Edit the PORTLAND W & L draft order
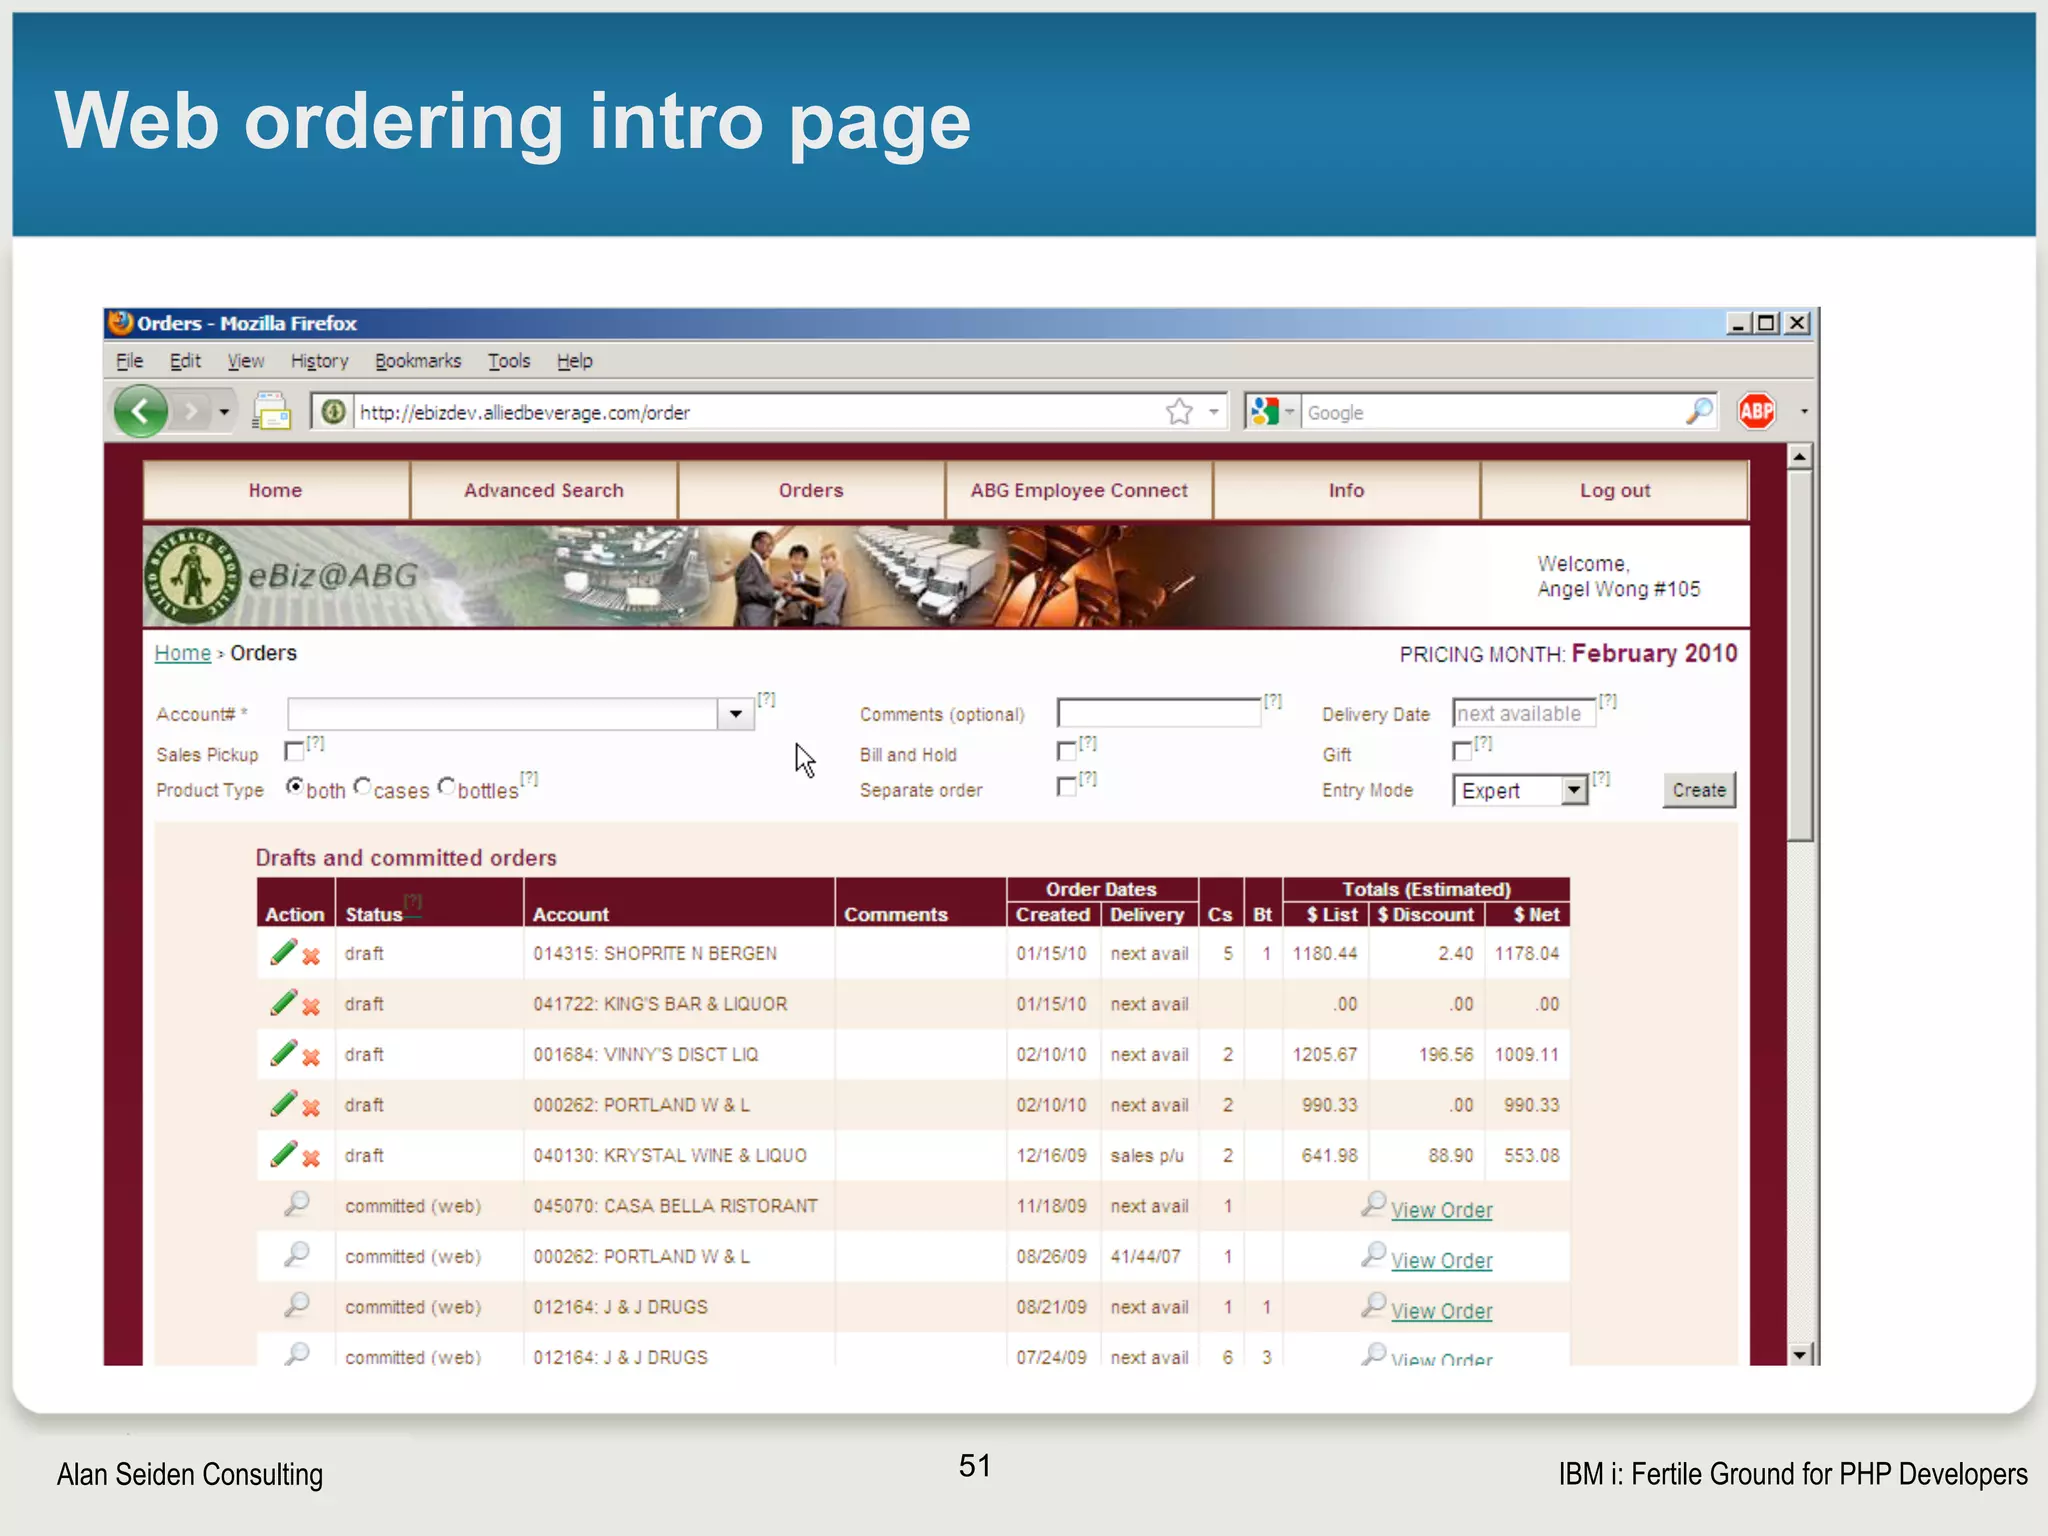 click(284, 1103)
